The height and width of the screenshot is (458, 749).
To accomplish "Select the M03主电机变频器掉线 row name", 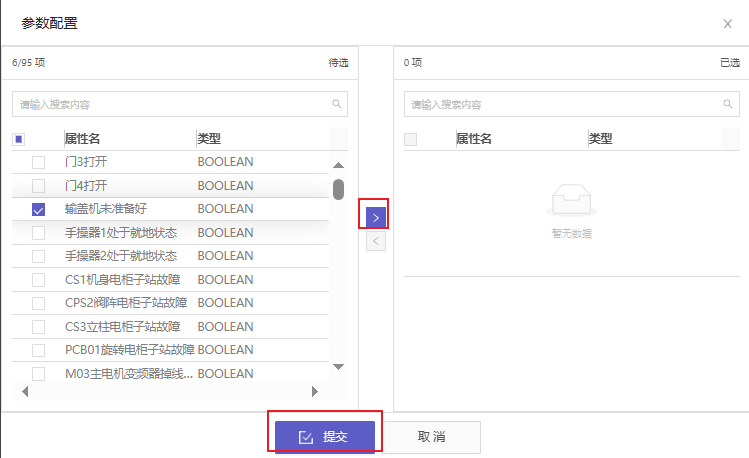I will click(129, 373).
